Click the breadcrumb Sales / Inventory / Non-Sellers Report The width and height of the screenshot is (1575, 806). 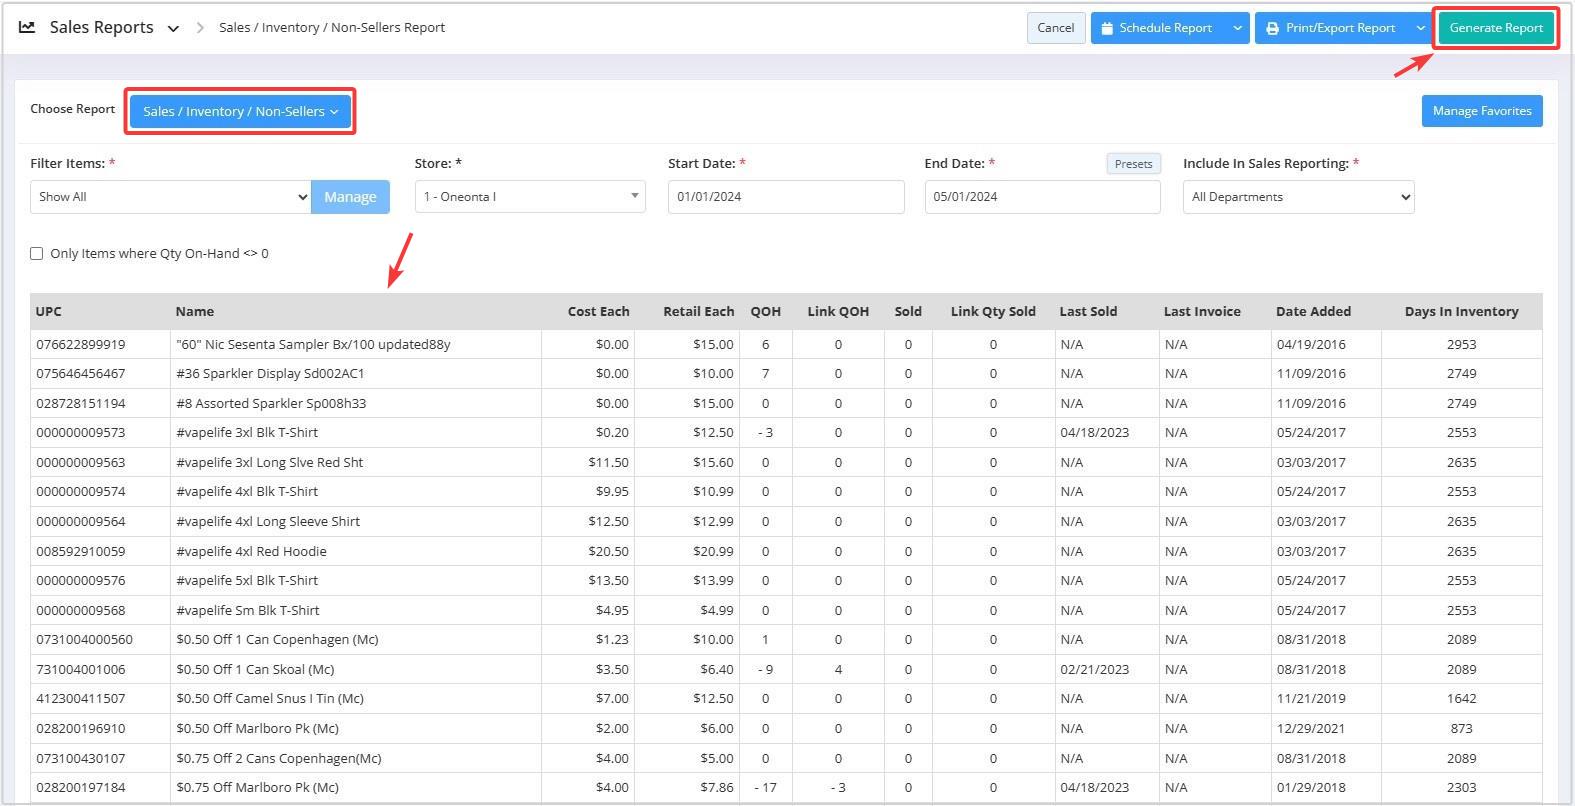(332, 28)
